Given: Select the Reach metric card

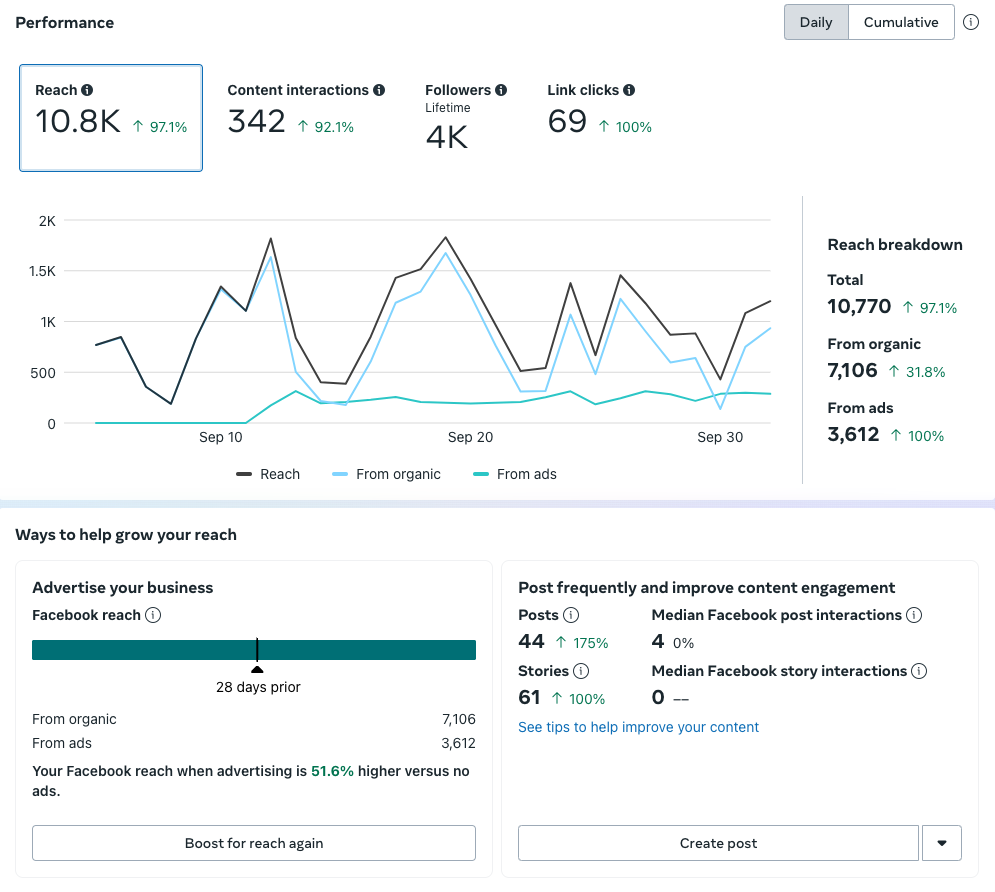Looking at the screenshot, I should (x=111, y=118).
